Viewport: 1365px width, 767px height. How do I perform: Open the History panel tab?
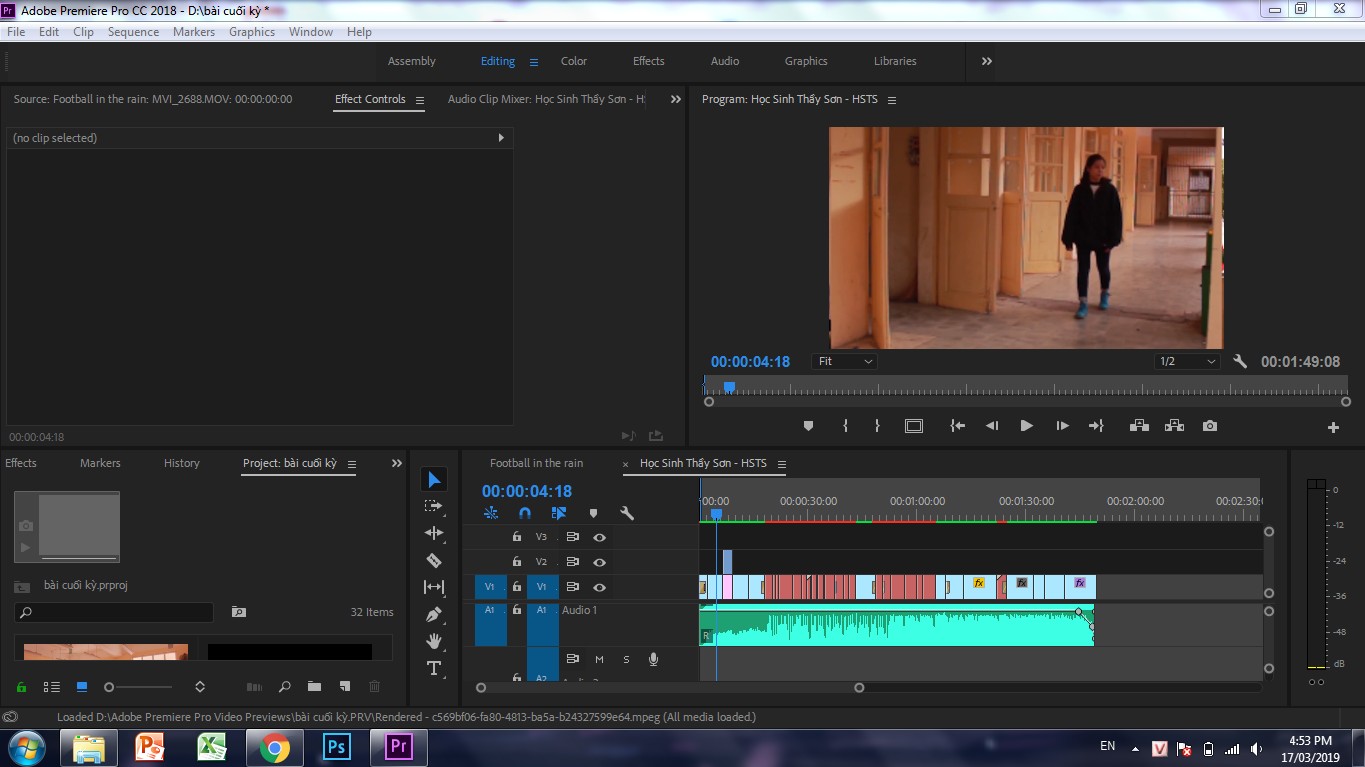(182, 463)
